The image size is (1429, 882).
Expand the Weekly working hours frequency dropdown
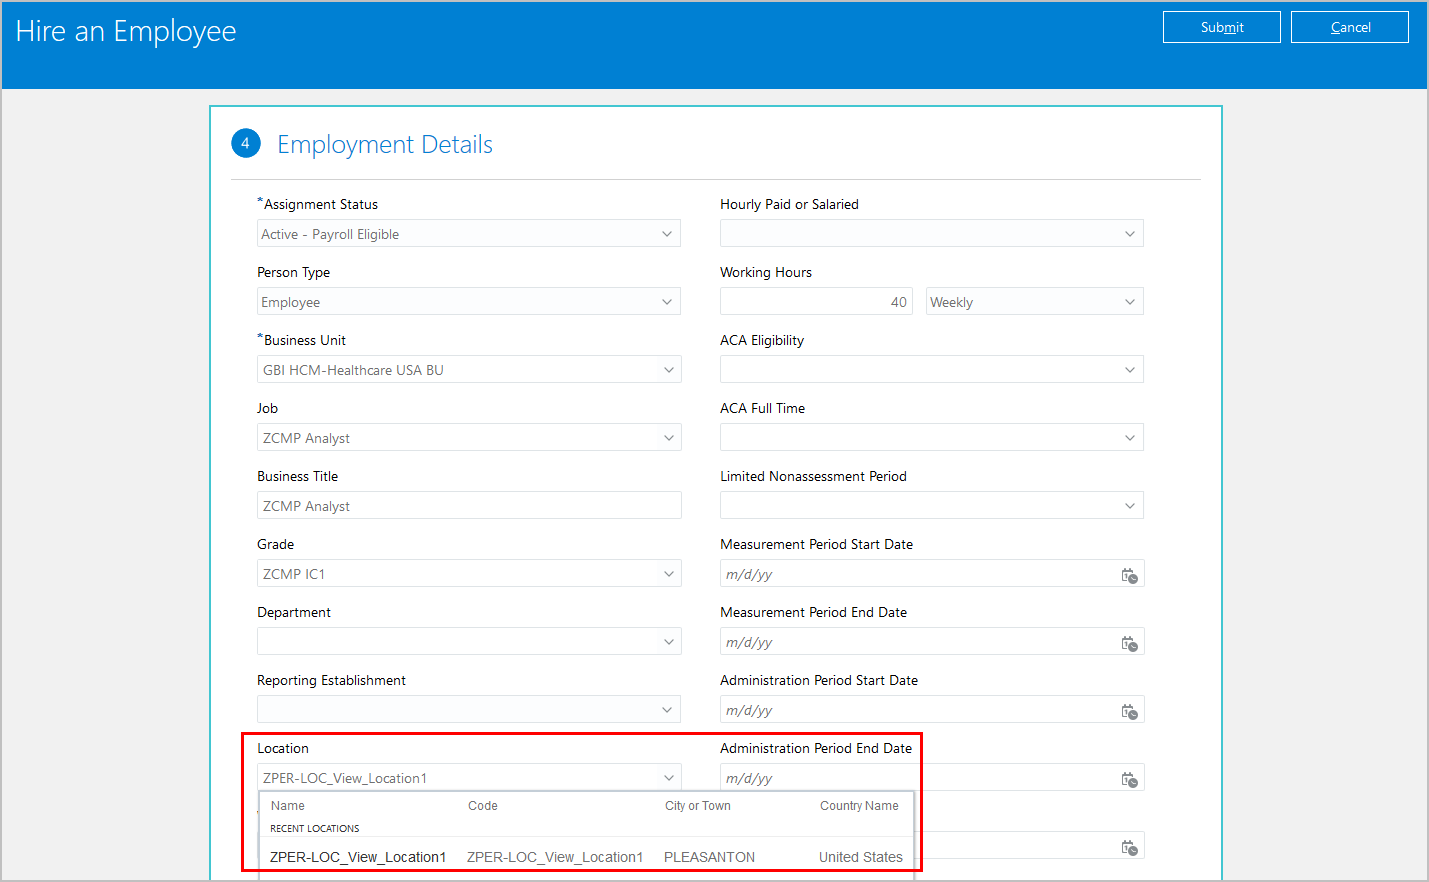(1129, 302)
